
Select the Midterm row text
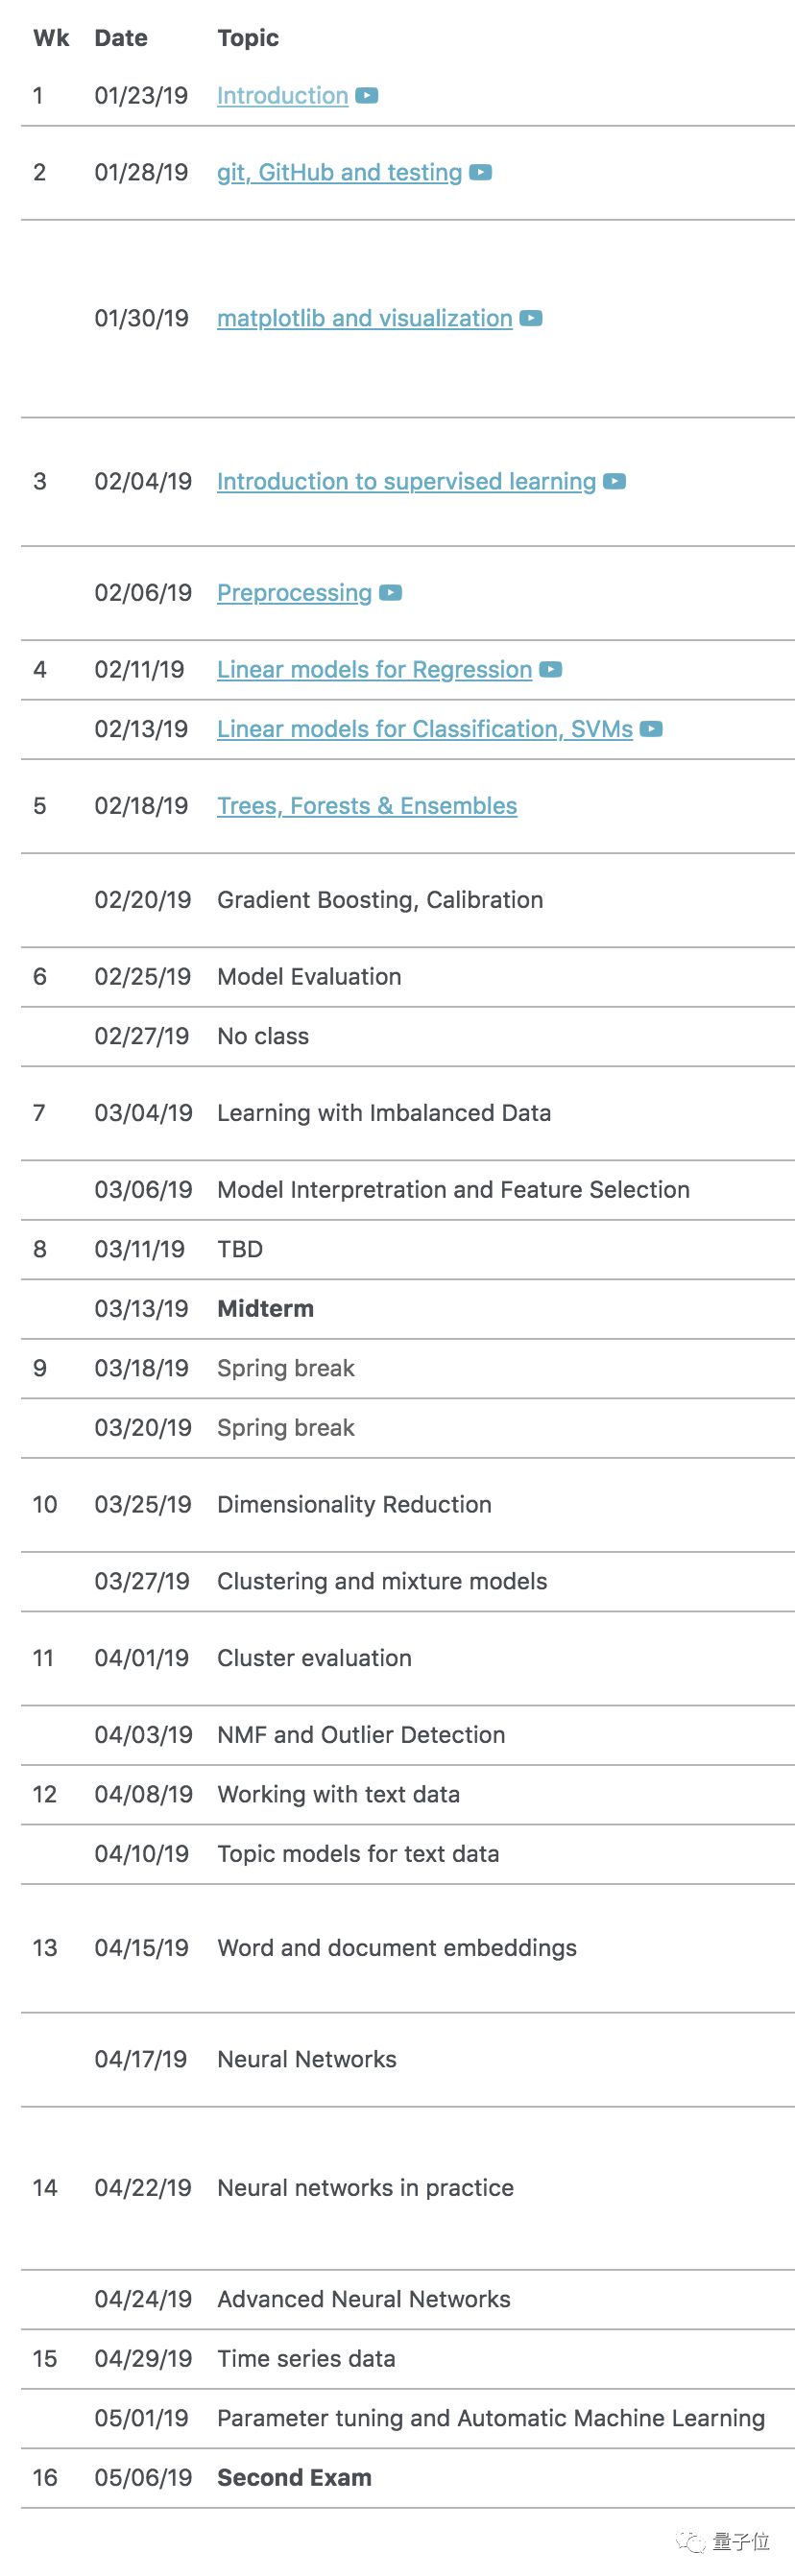coord(265,1309)
